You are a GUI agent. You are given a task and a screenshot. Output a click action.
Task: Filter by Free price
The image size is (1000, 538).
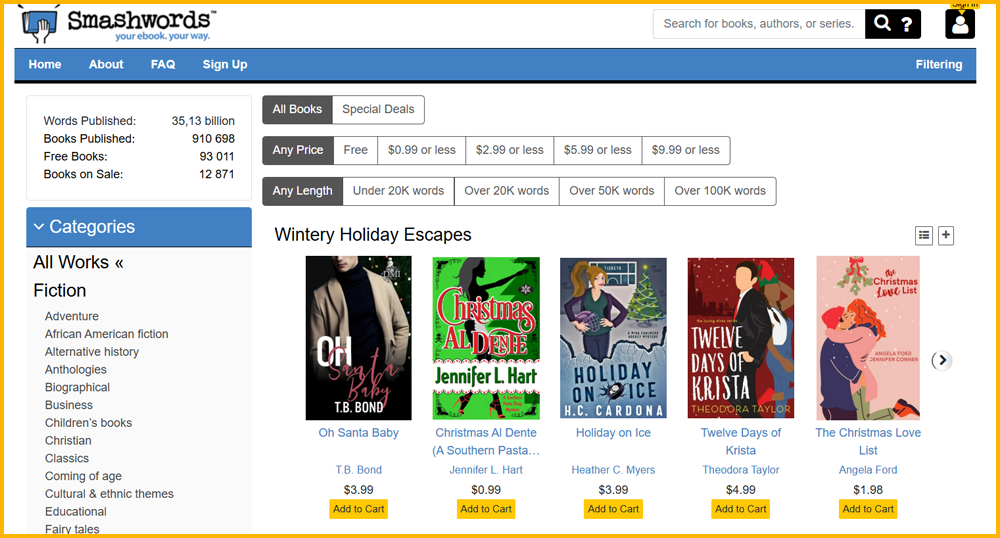[355, 150]
